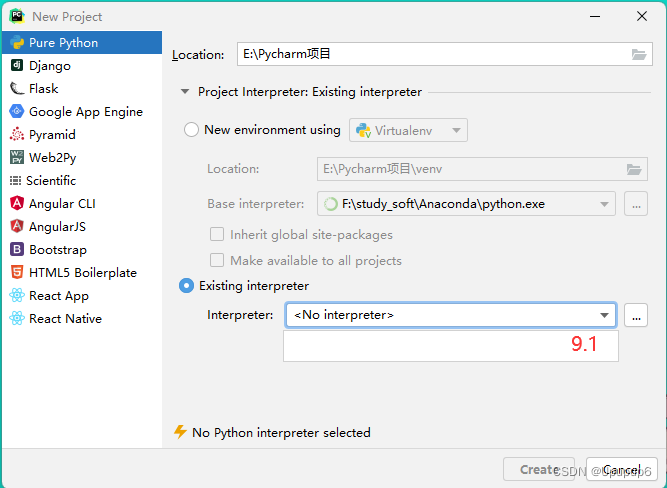Select Angular CLI project type
The image size is (667, 488).
(x=82, y=203)
